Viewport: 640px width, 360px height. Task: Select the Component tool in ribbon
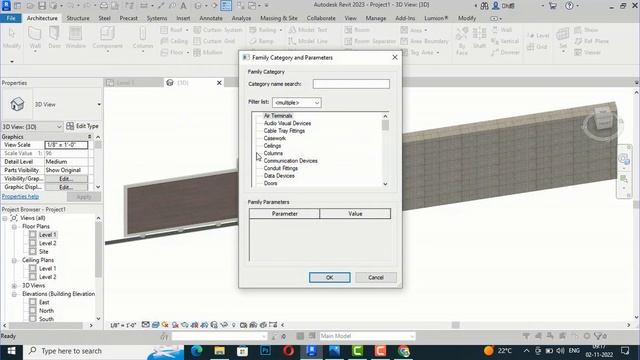click(107, 38)
